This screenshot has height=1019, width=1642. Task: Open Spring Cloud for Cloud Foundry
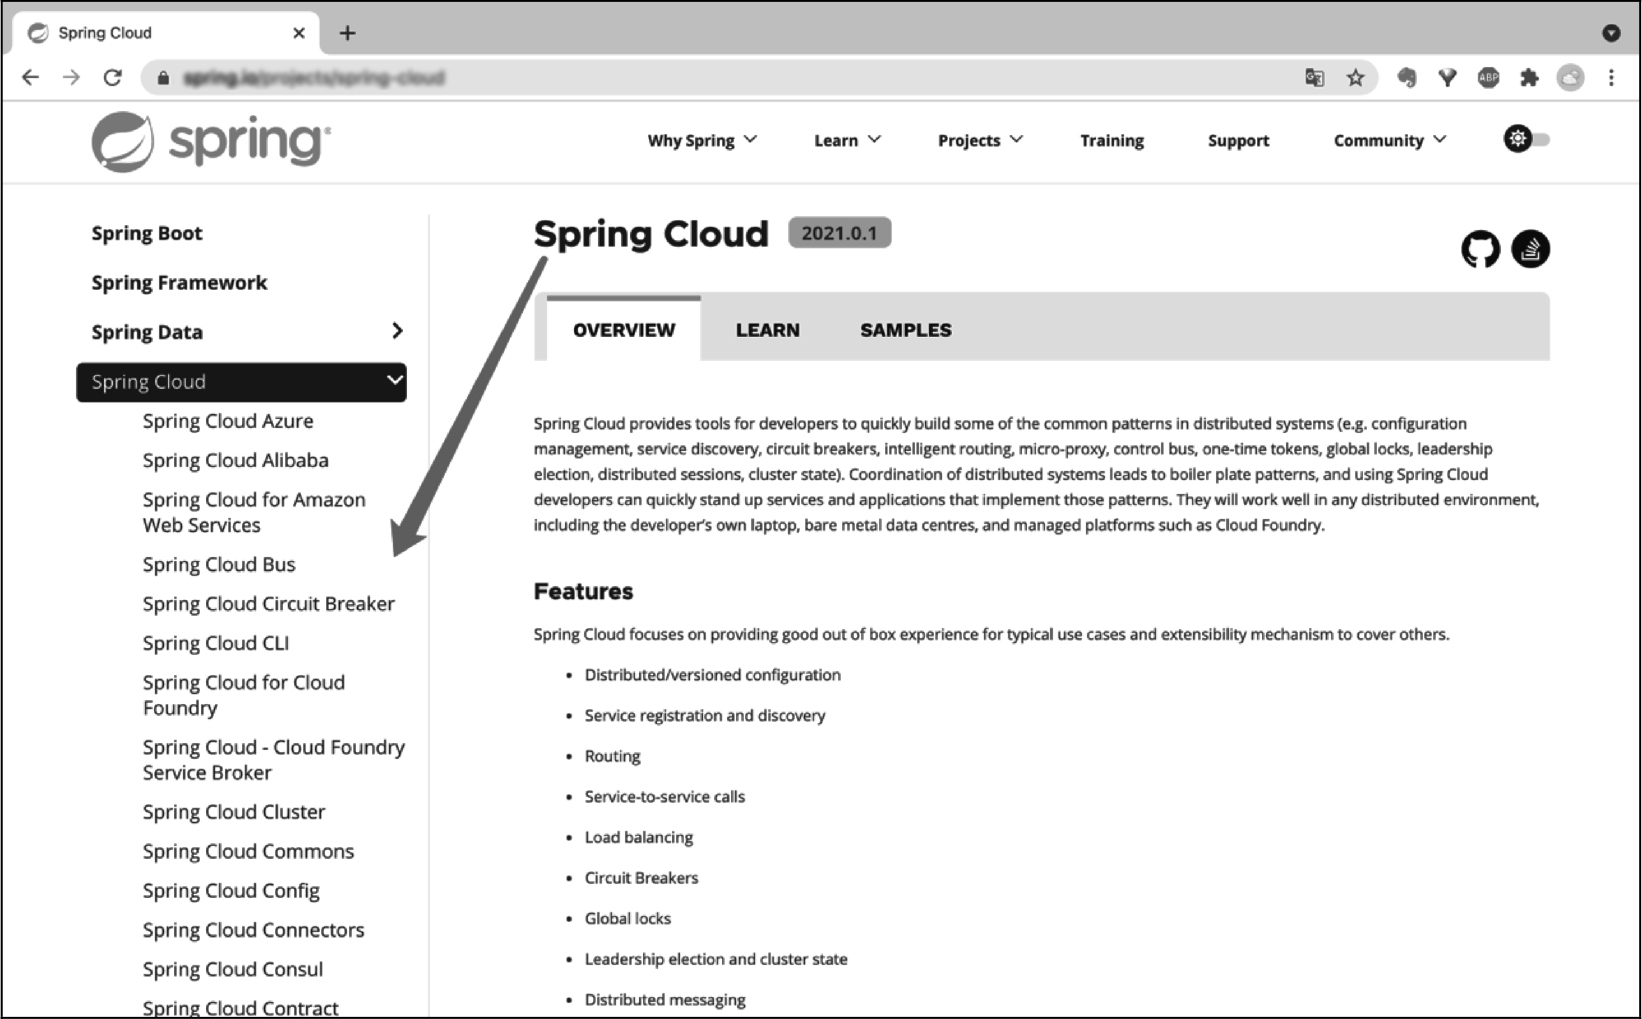point(243,695)
